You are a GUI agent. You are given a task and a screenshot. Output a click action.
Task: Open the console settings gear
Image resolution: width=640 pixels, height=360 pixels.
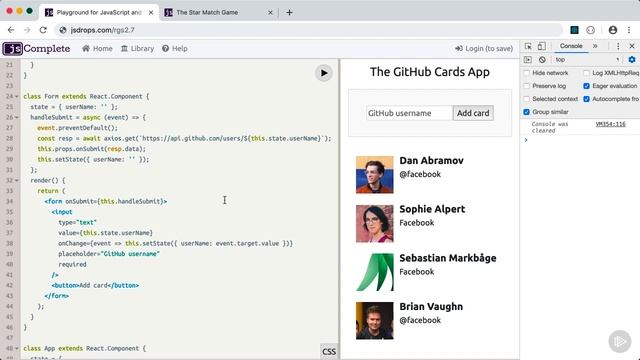pos(632,60)
